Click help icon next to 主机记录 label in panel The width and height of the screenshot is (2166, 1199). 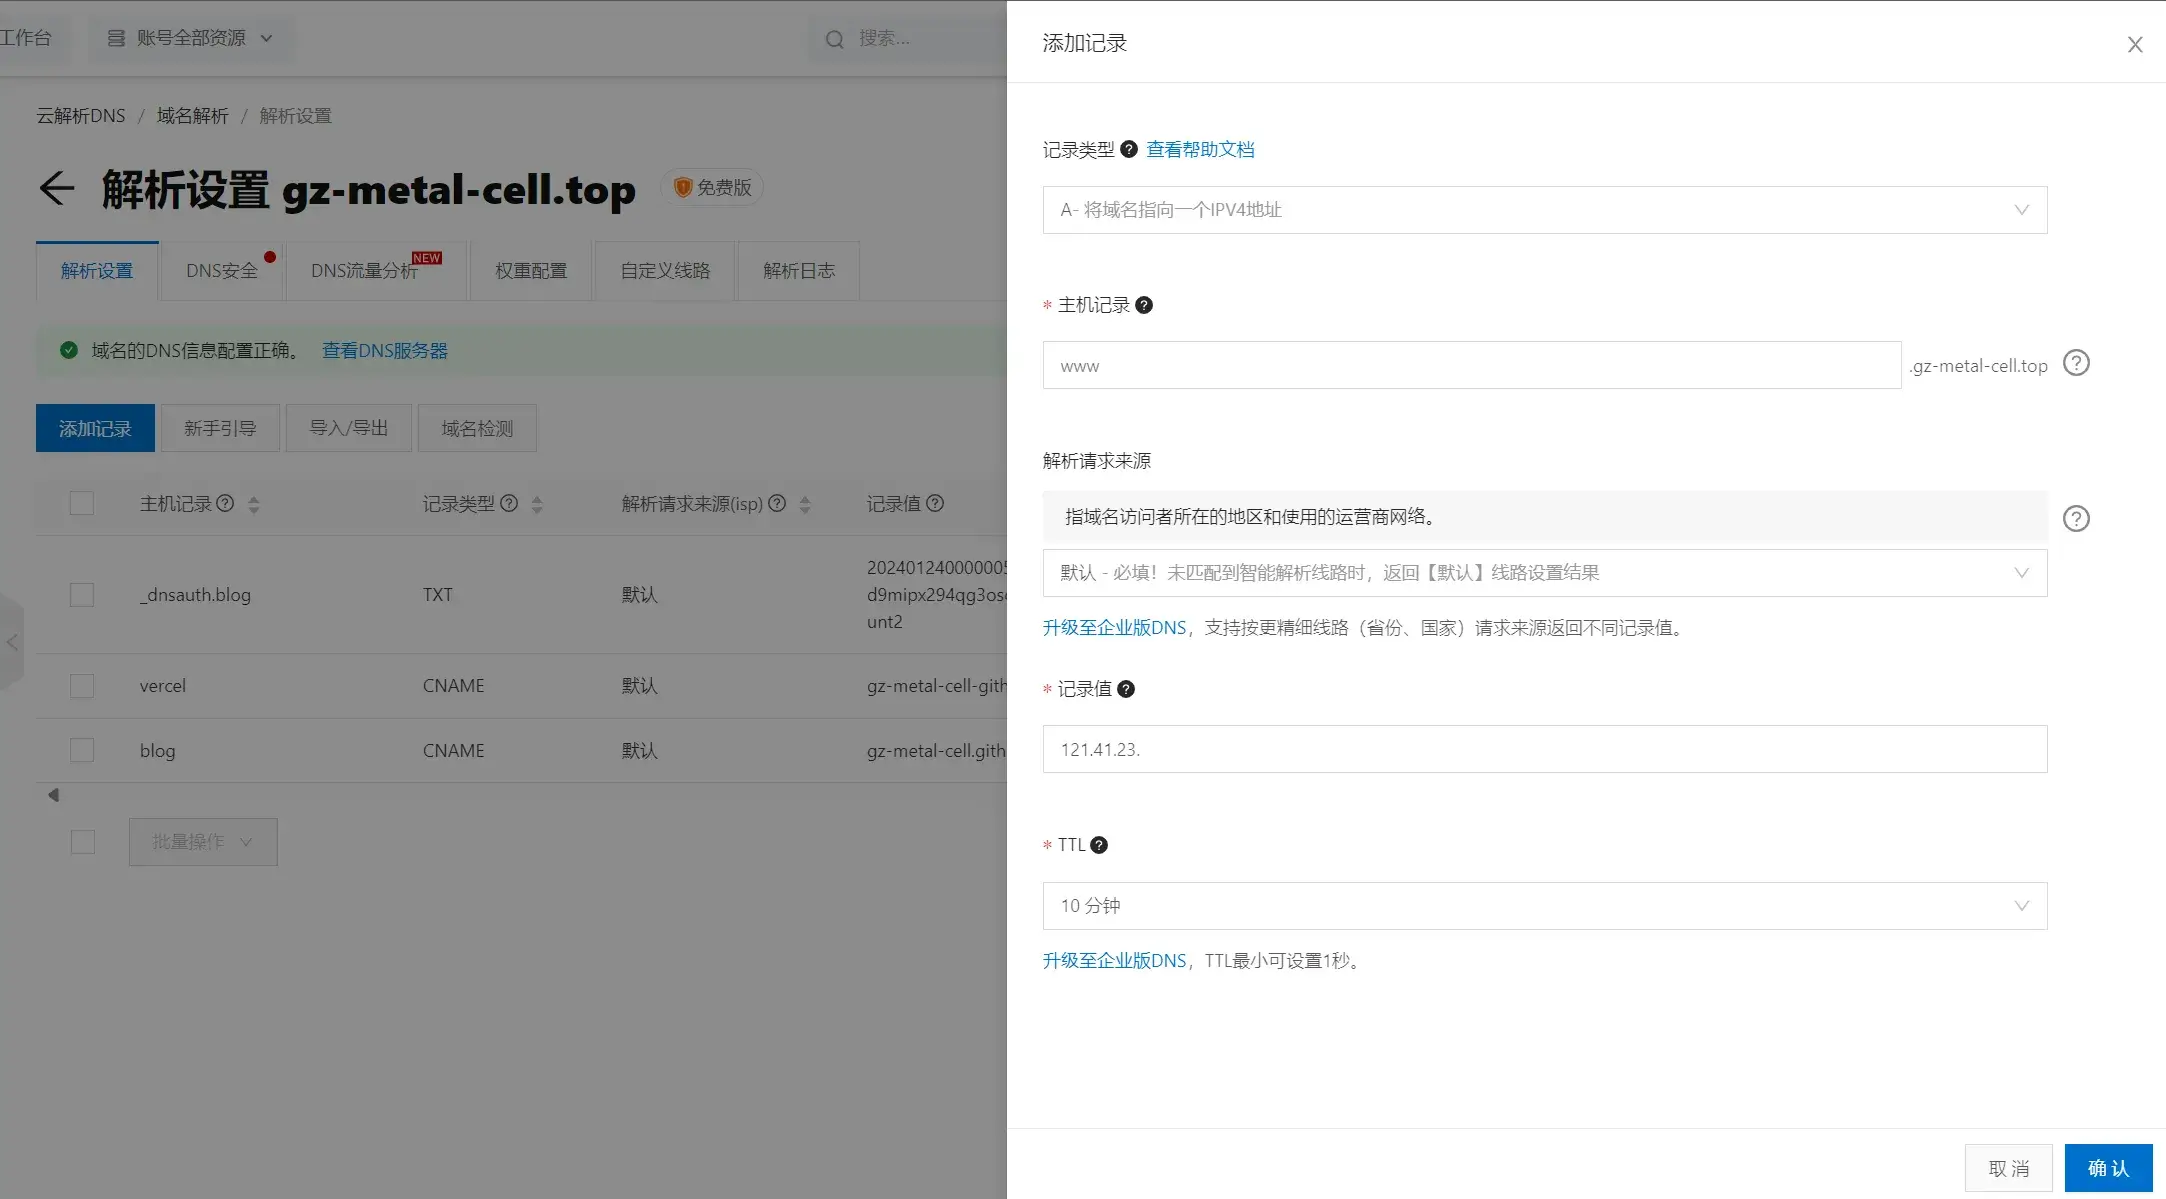pos(1144,305)
